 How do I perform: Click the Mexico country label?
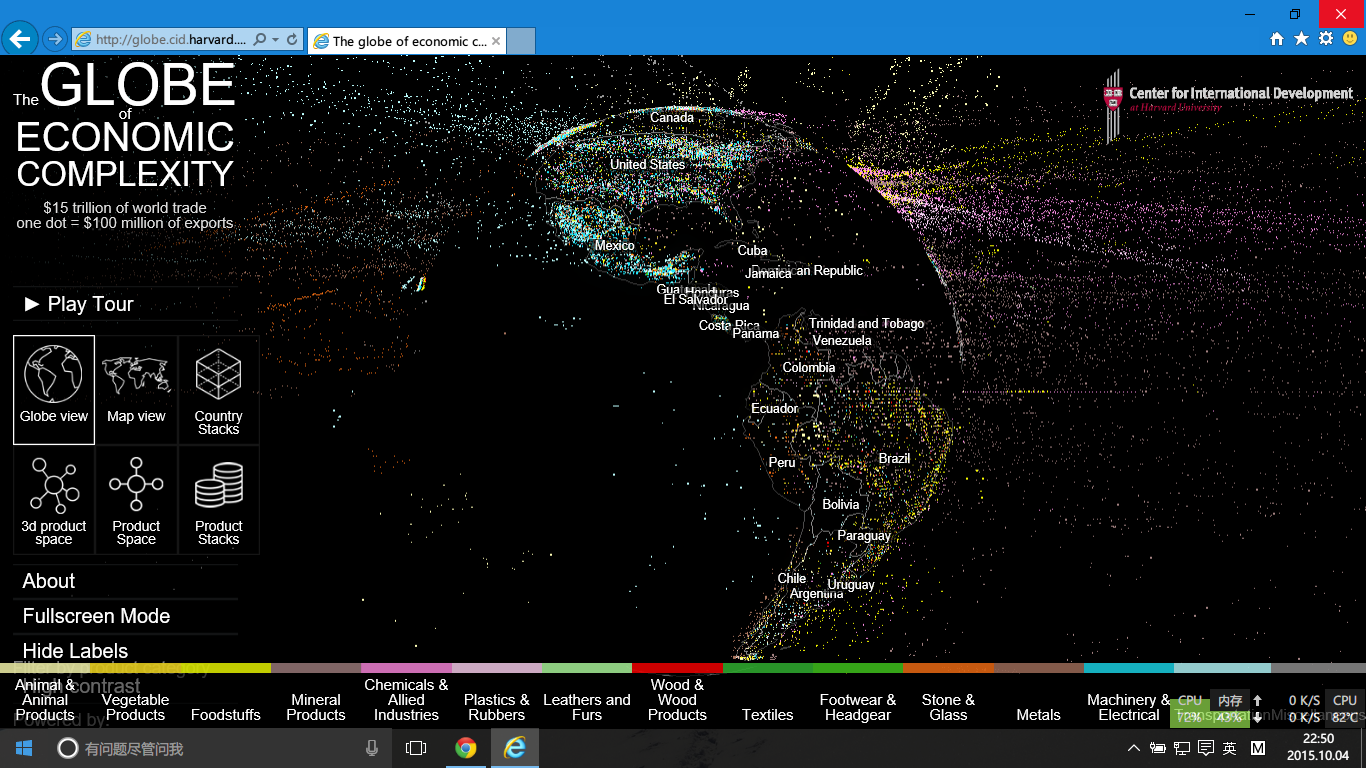[x=615, y=245]
